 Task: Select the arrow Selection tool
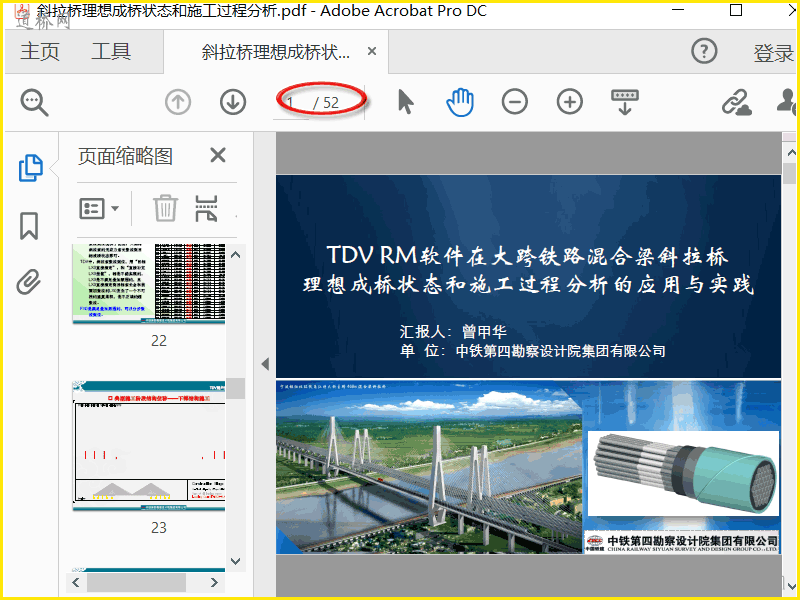coord(406,102)
